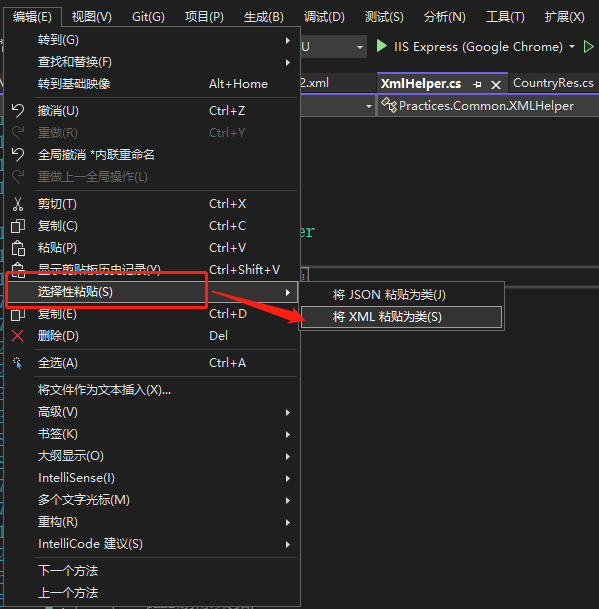Click the green IIS Express run arrow
The height and width of the screenshot is (609, 599).
point(381,46)
